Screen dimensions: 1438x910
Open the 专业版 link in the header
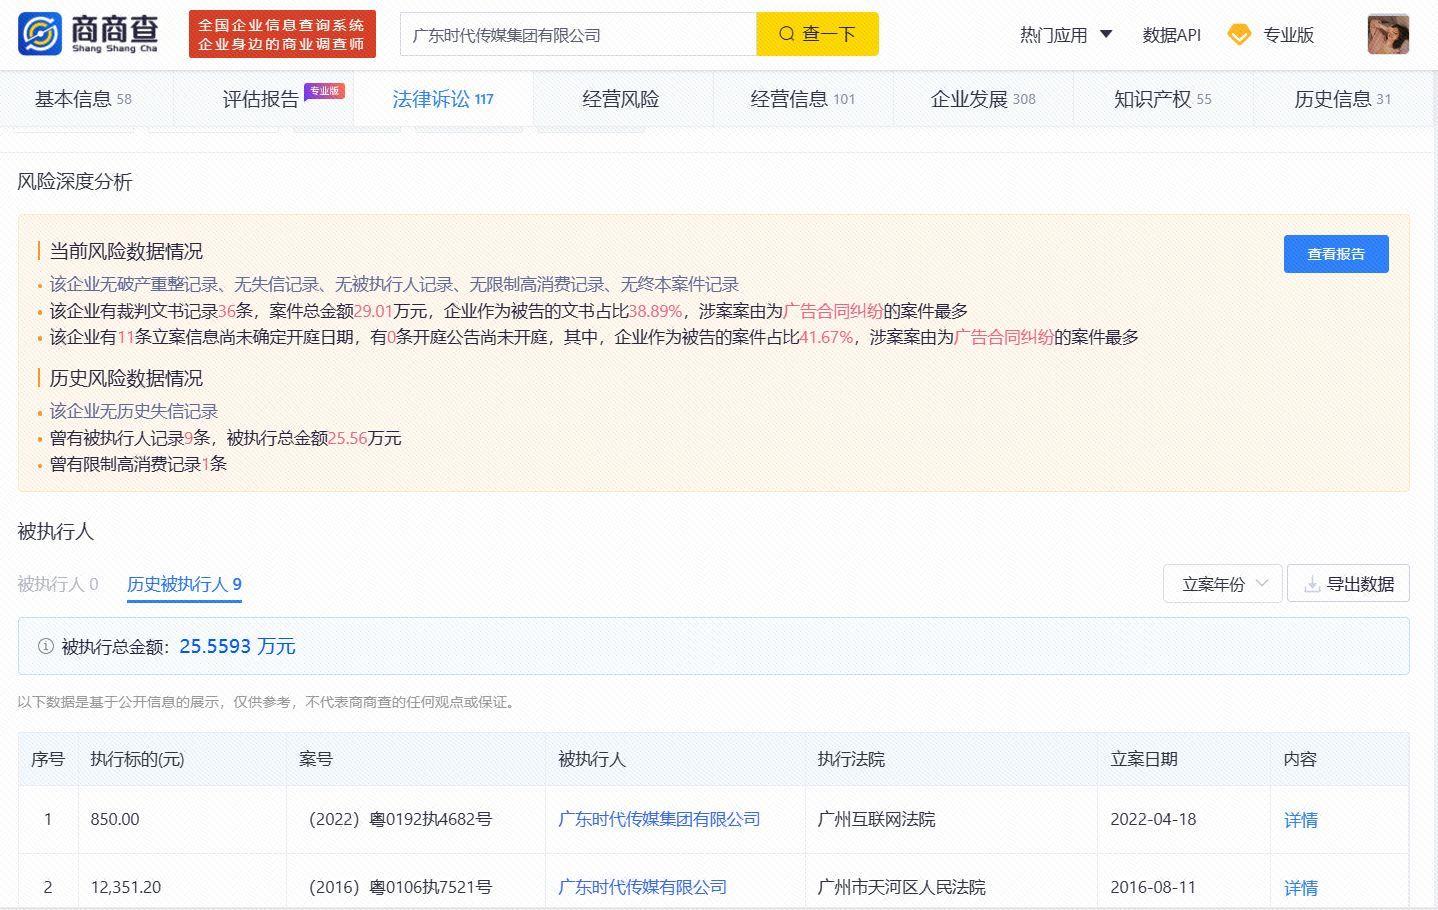[x=1288, y=35]
